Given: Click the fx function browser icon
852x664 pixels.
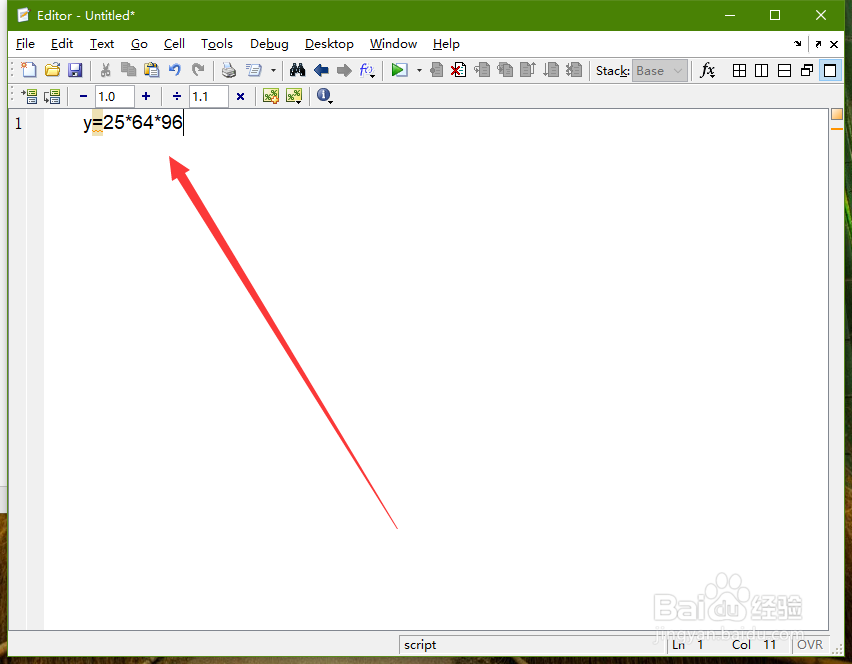Looking at the screenshot, I should [x=707, y=70].
